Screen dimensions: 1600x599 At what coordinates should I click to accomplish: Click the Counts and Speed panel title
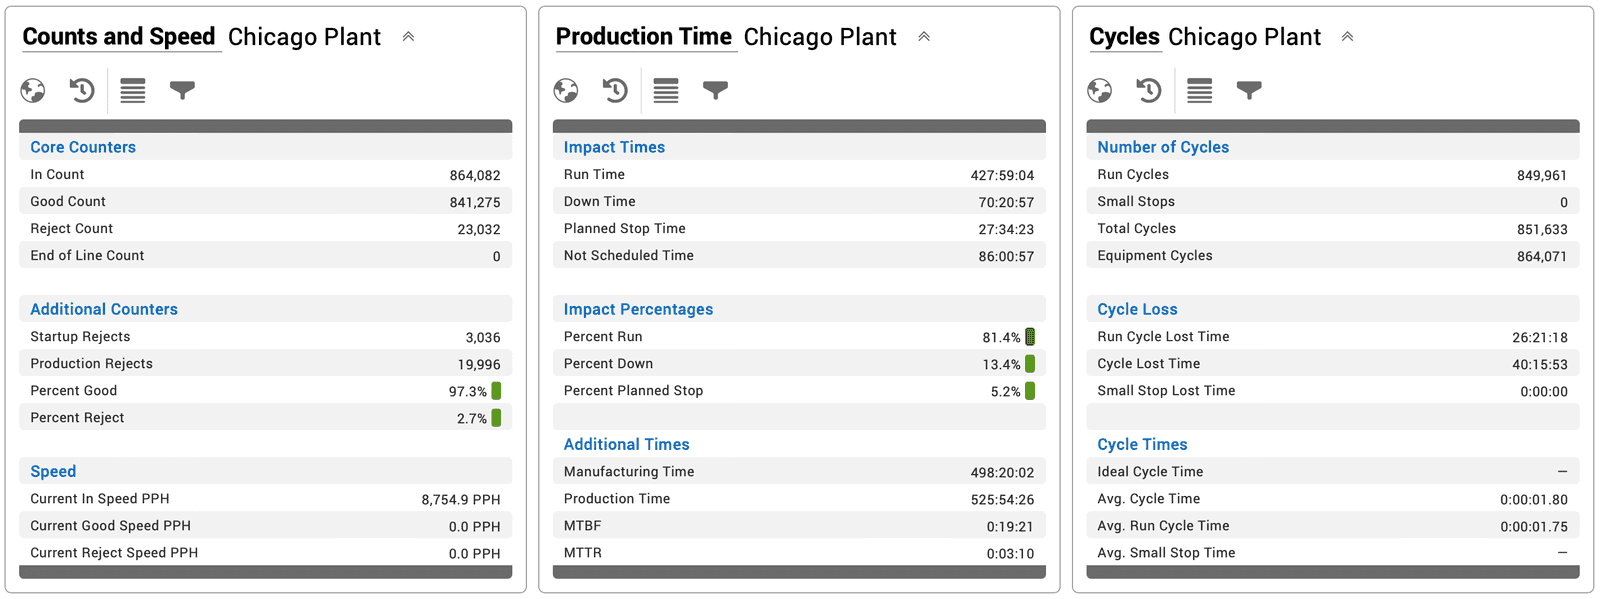click(x=119, y=37)
